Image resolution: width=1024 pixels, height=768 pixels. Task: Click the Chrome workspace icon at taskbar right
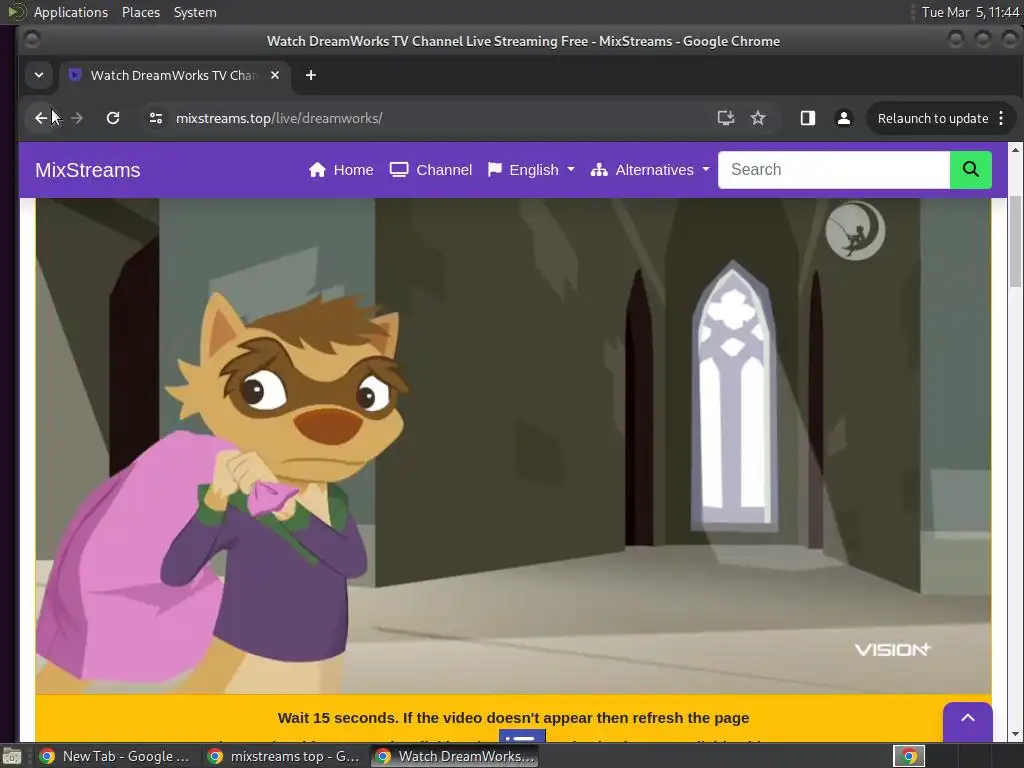pyautogui.click(x=909, y=756)
